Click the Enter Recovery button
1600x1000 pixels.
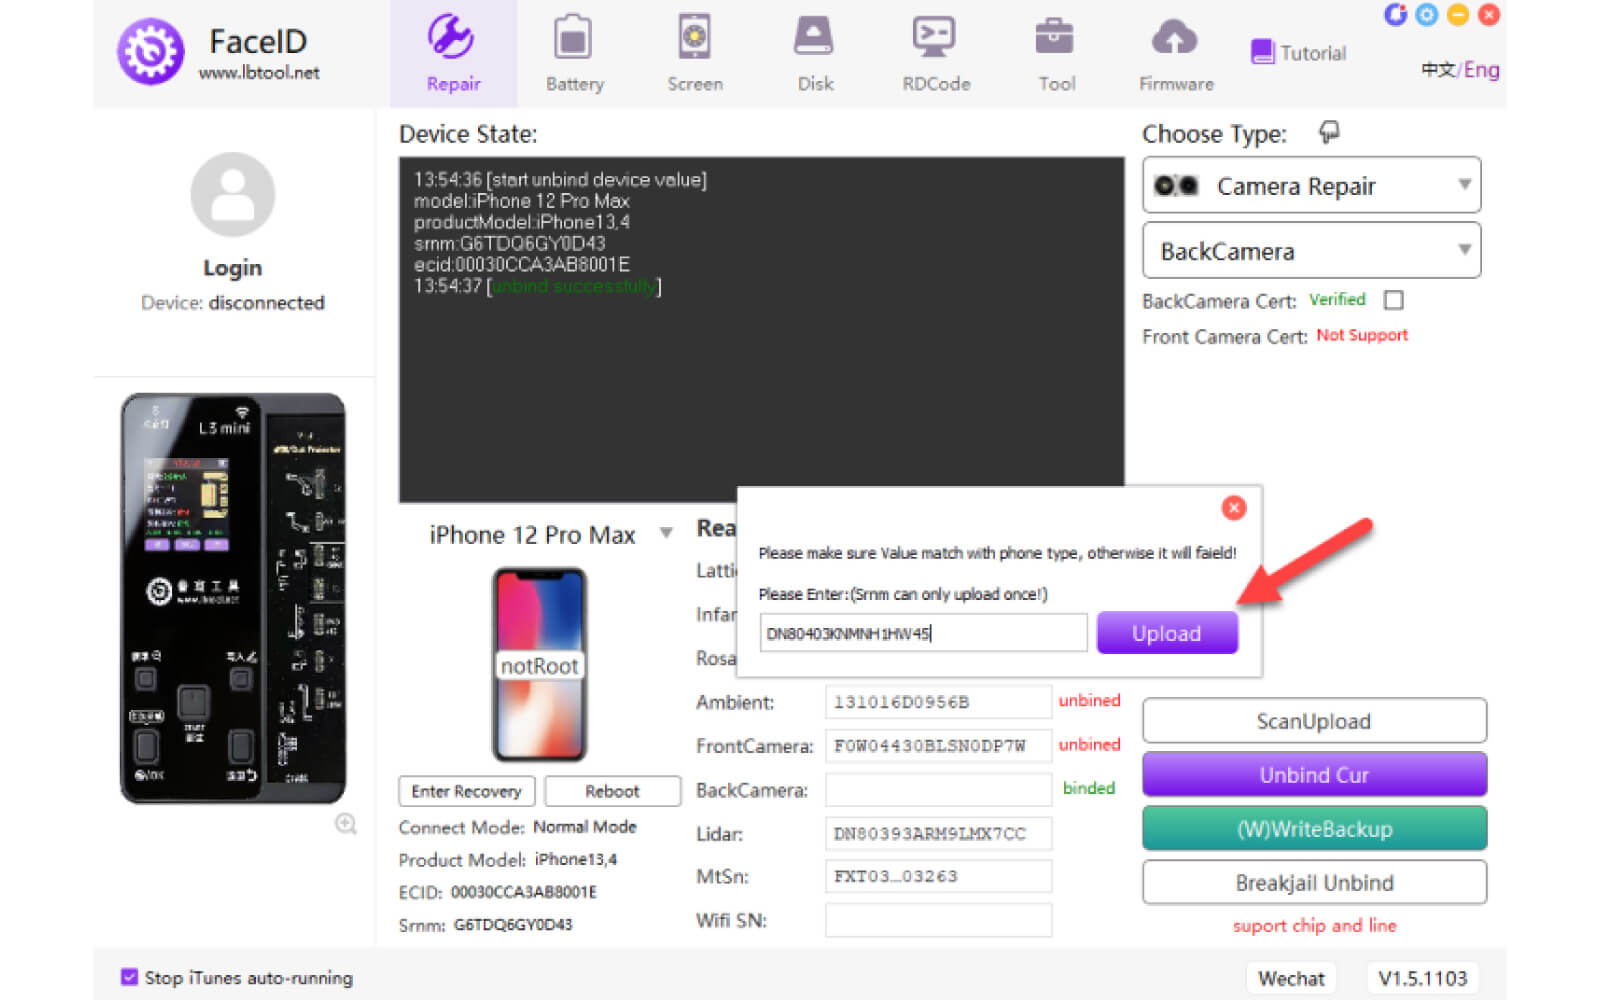[x=467, y=791]
